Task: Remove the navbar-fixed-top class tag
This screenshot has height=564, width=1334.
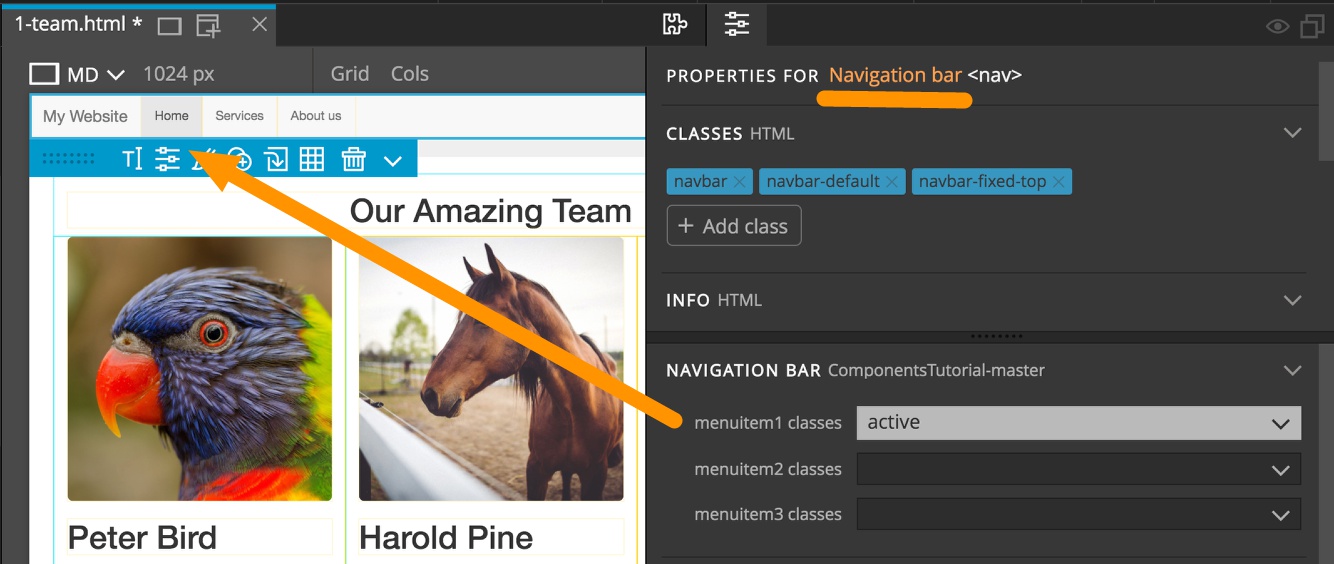Action: pos(1058,182)
